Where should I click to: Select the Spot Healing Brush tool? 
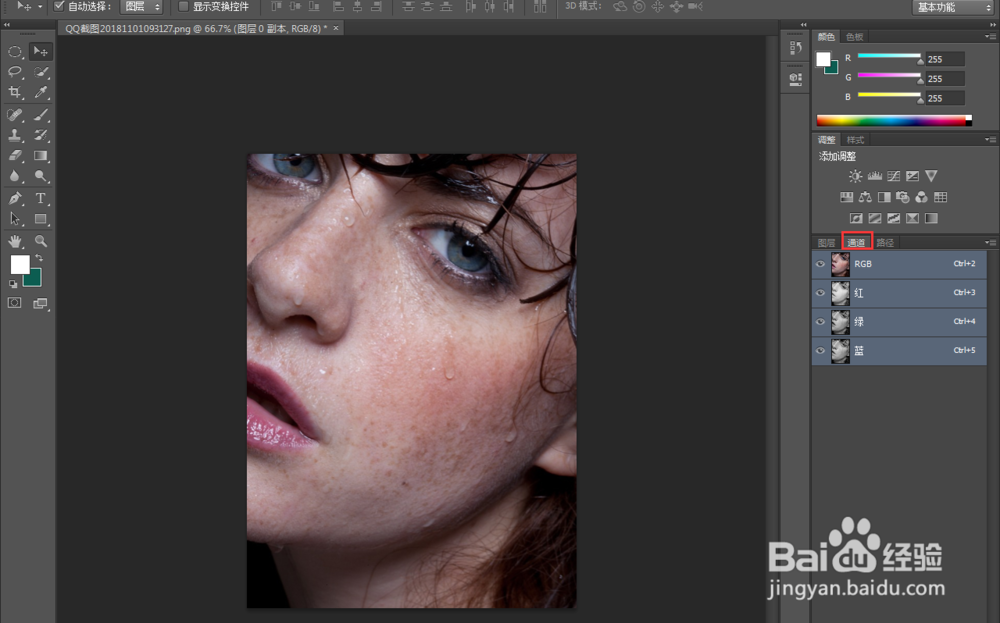15,115
